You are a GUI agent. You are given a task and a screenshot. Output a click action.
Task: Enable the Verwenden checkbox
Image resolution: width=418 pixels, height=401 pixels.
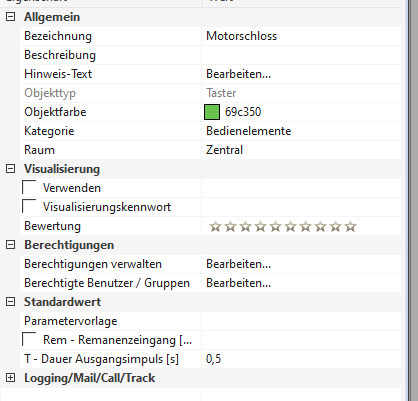click(29, 188)
